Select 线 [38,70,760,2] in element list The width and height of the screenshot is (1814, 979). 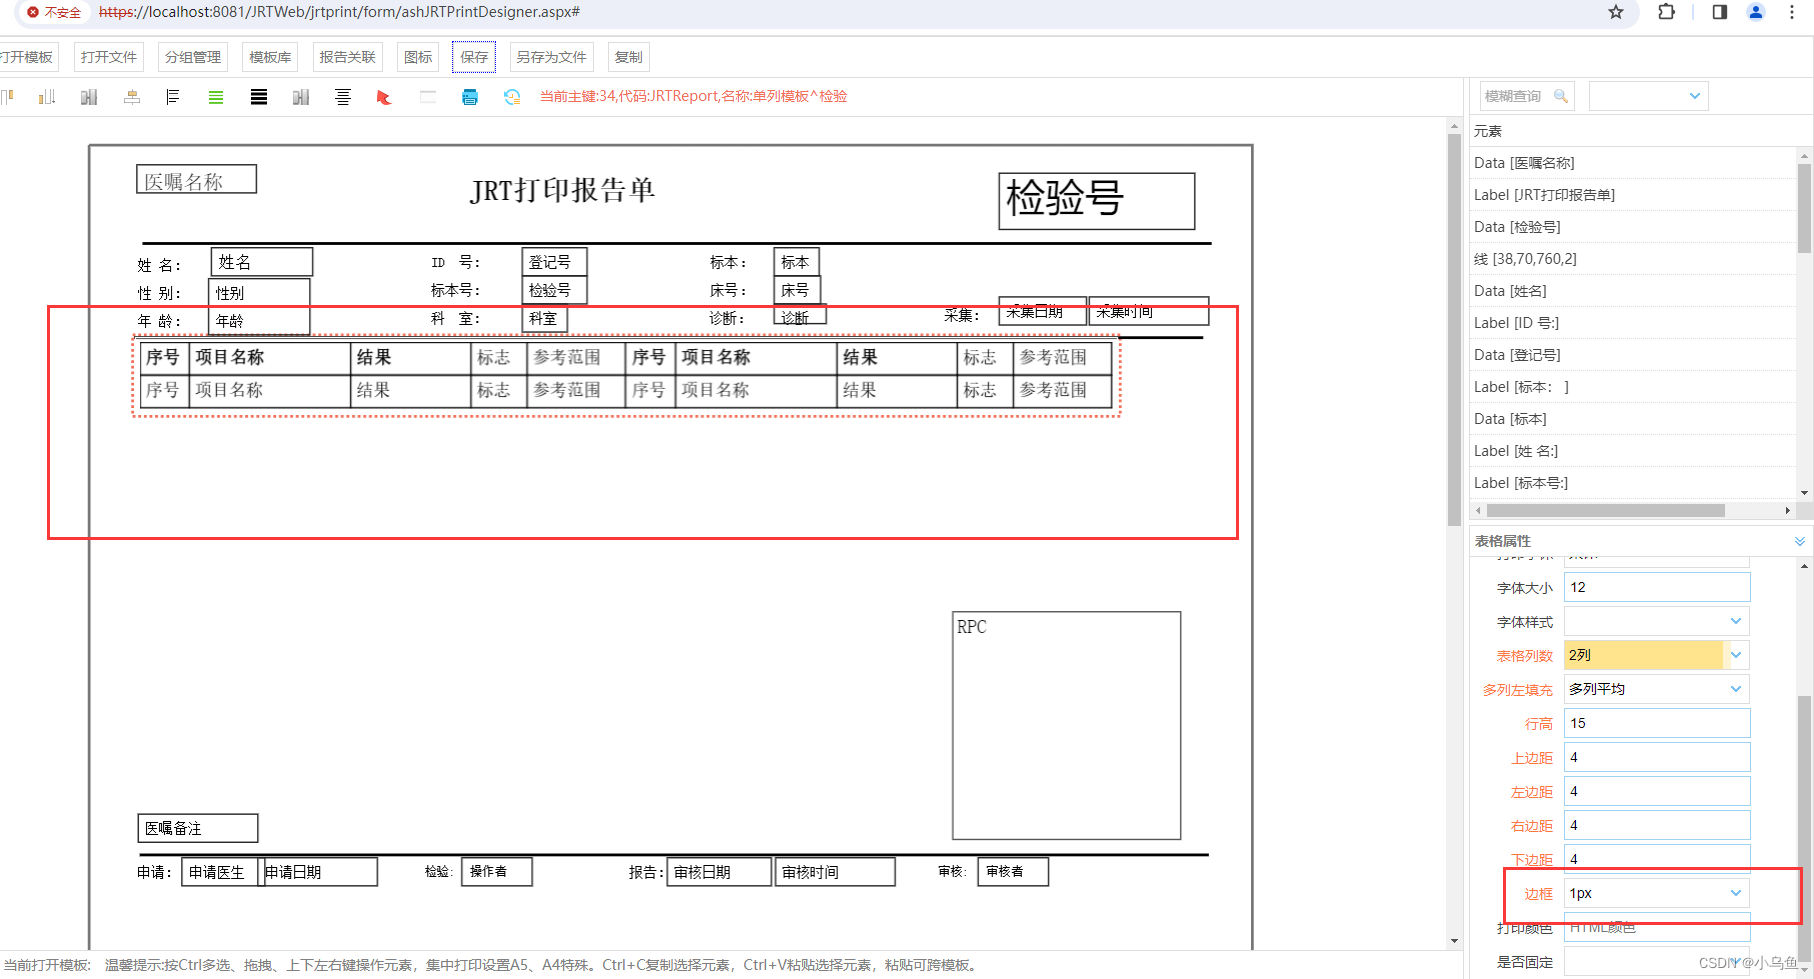[1634, 259]
